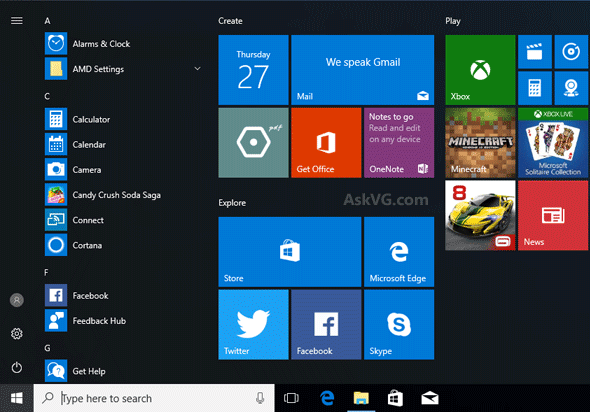This screenshot has height=412, width=590.
Task: Open the Movies & TV clapperboard tile
Action: coord(535,52)
